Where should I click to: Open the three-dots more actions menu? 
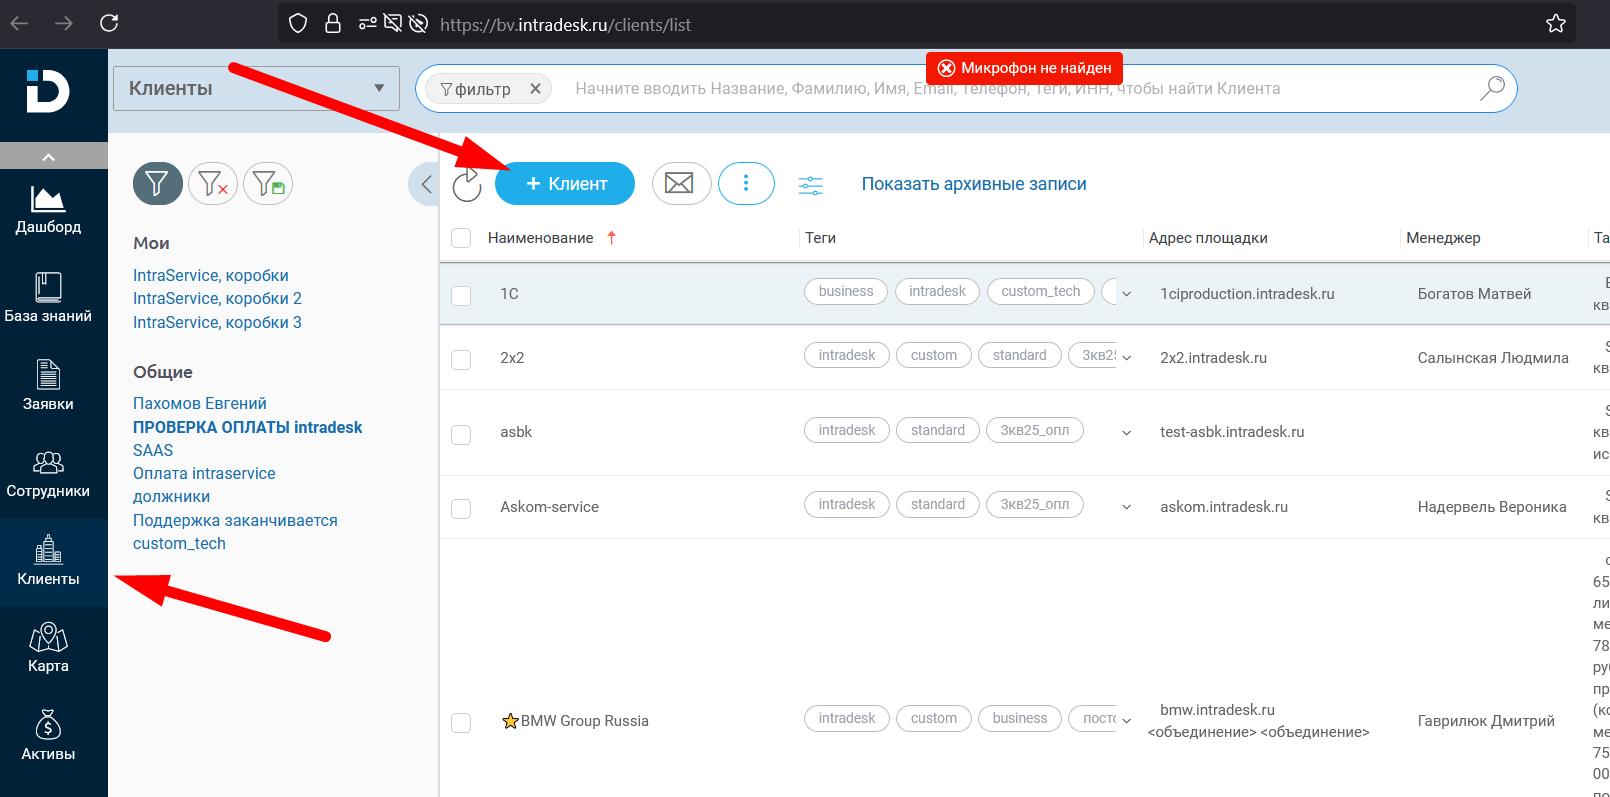[x=746, y=184]
